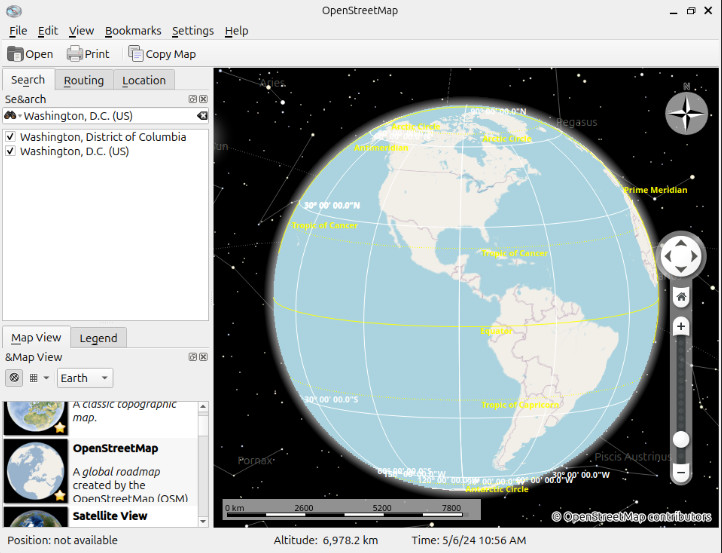The image size is (722, 553).
Task: Toggle Washington, D.C. (US) result checkbox
Action: pyautogui.click(x=10, y=151)
